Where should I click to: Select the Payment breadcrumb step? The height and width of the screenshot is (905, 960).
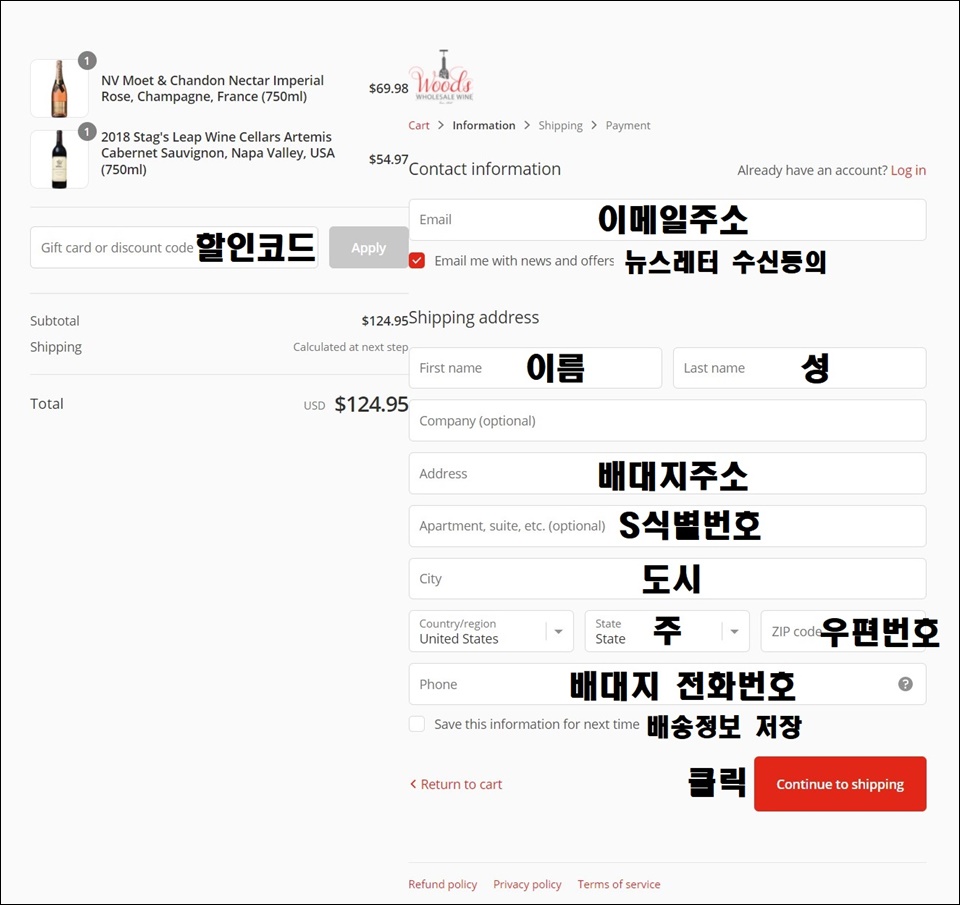click(628, 126)
